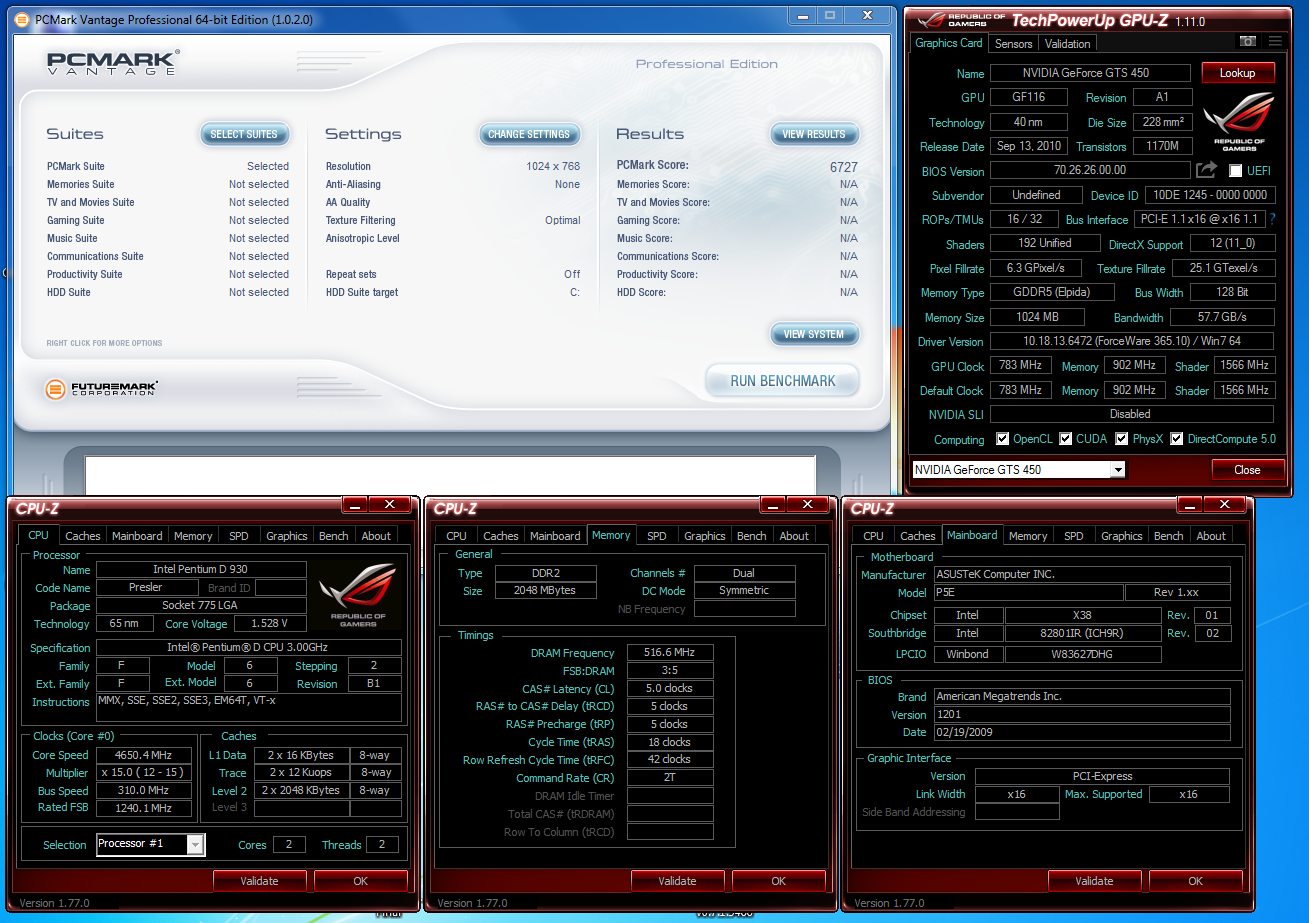This screenshot has width=1309, height=923.
Task: Click the Driver Version field in GPU-Z
Action: (x=1131, y=341)
